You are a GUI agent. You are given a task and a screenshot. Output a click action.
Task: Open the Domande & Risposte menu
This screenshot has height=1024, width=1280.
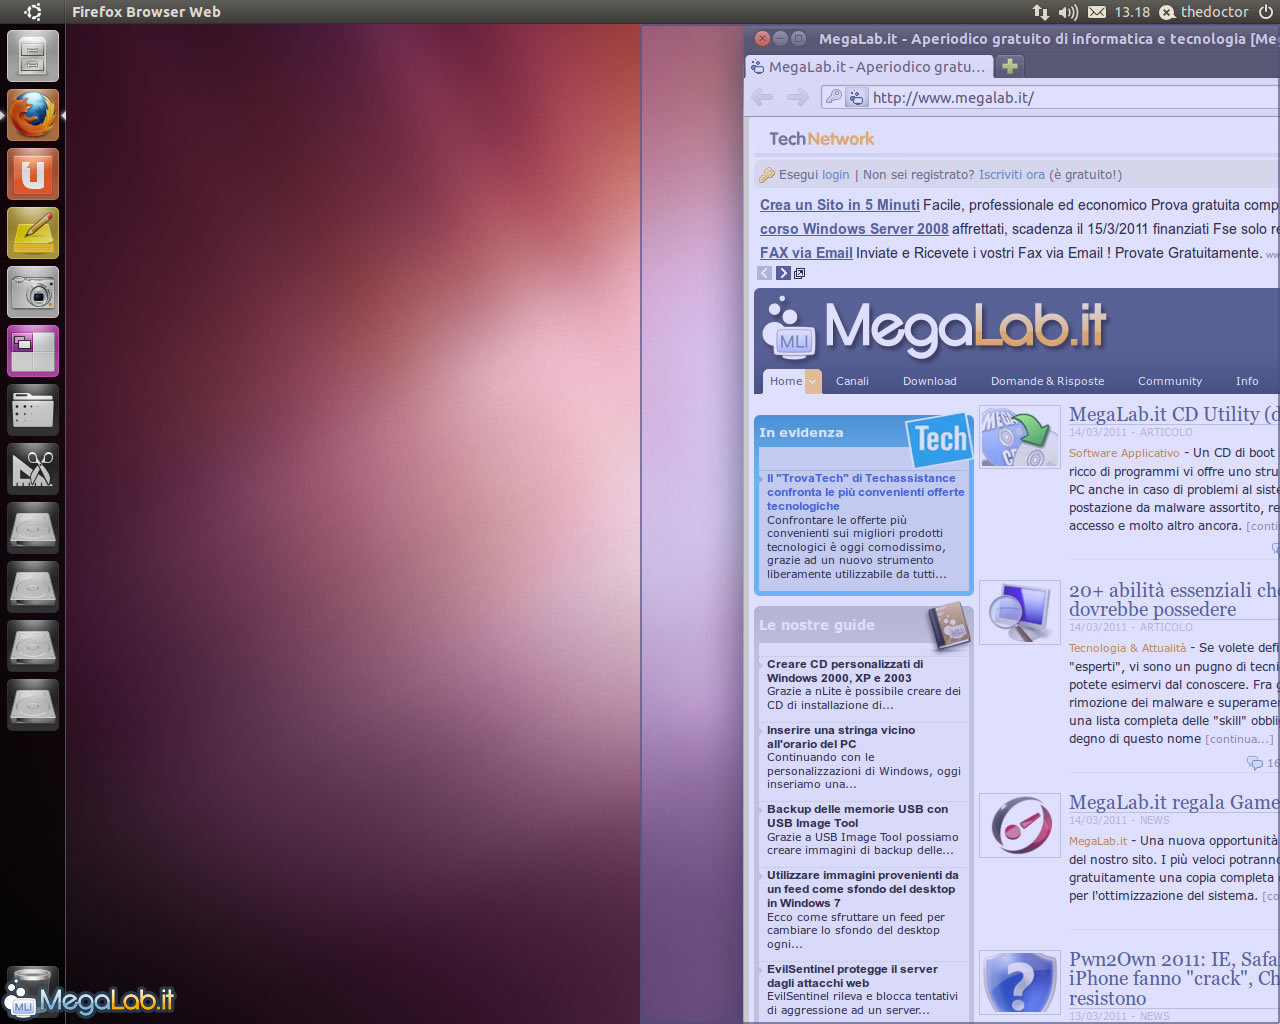click(x=1048, y=381)
